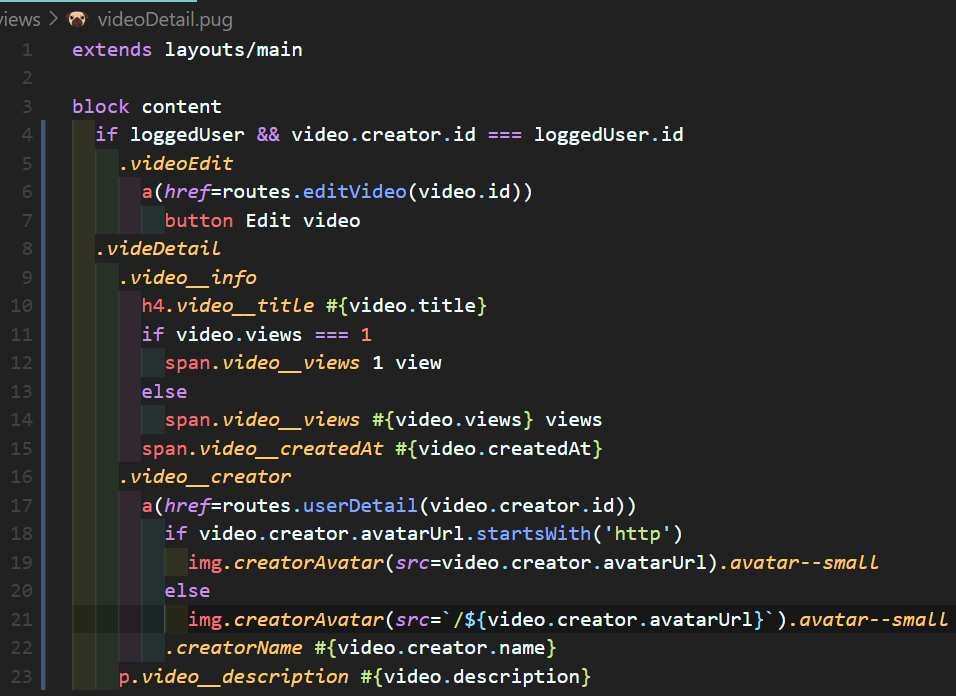
Task: Click 'button' tag on line 7
Action: [199, 221]
